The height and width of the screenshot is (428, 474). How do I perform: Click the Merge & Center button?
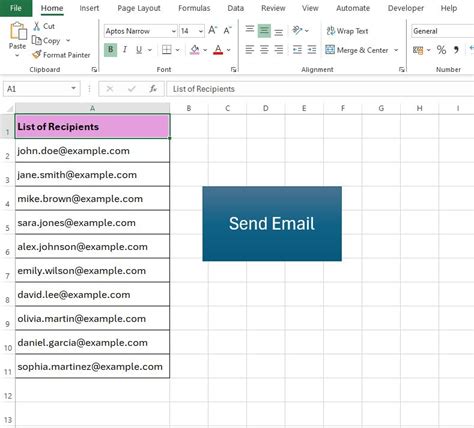tap(357, 50)
